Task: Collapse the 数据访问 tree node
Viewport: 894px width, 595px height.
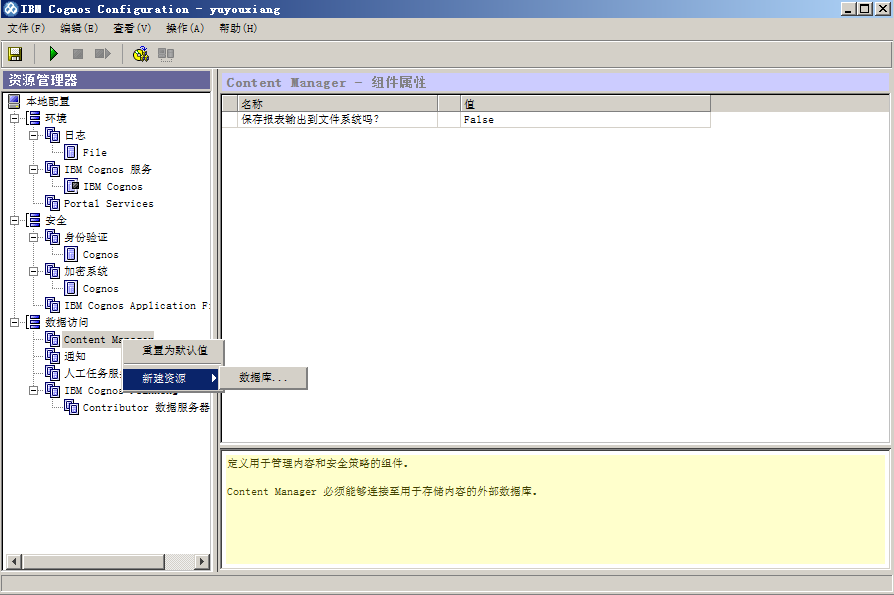Action: (14, 323)
